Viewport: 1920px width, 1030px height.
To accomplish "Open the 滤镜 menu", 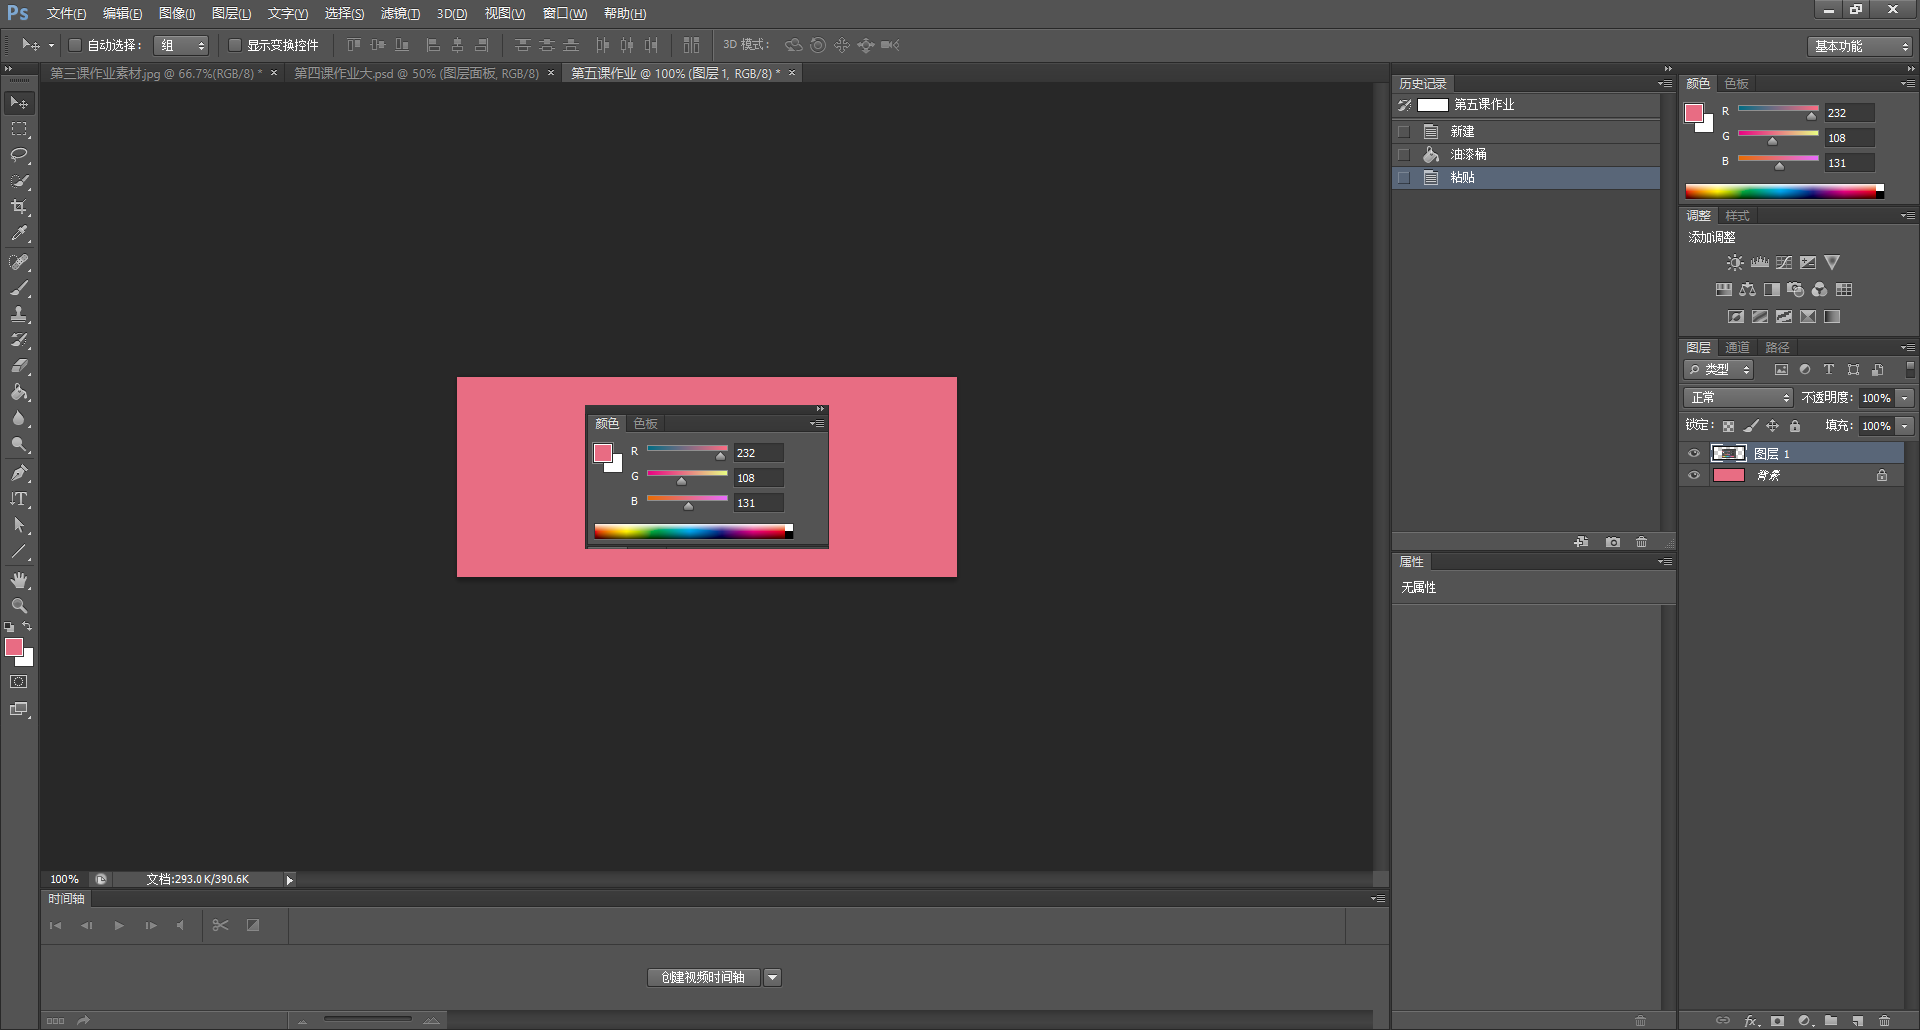I will pyautogui.click(x=400, y=14).
